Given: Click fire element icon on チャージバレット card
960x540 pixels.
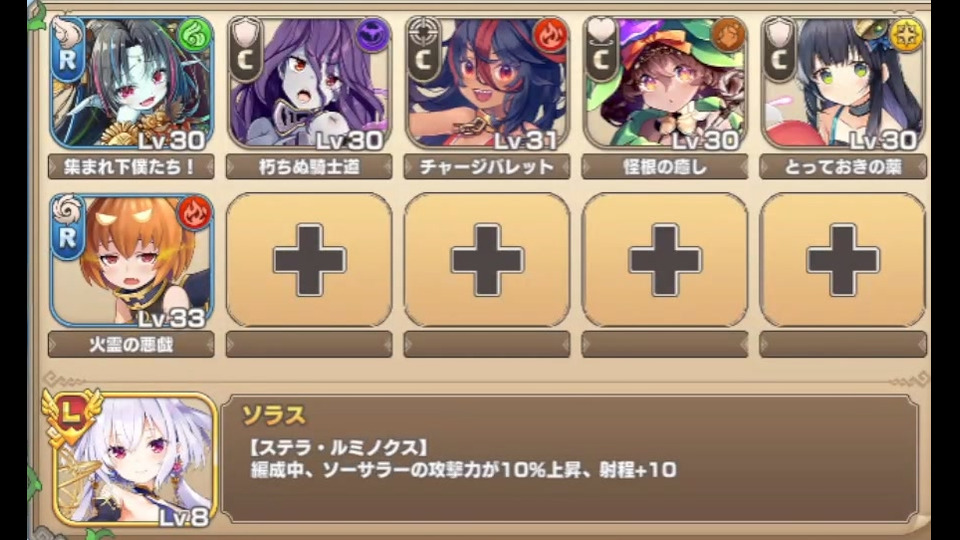Looking at the screenshot, I should (x=550, y=36).
